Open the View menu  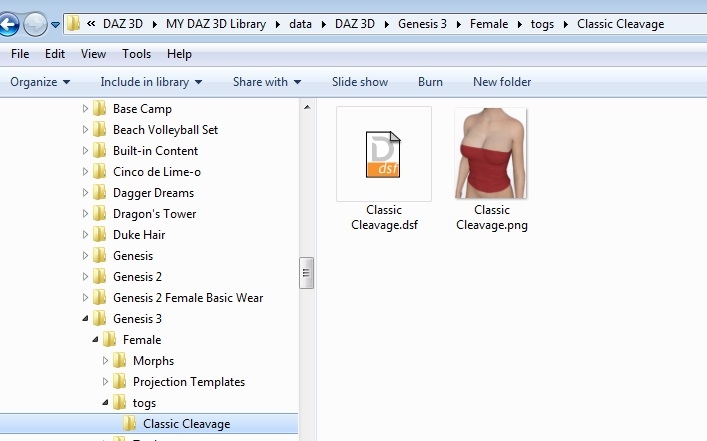tap(93, 54)
